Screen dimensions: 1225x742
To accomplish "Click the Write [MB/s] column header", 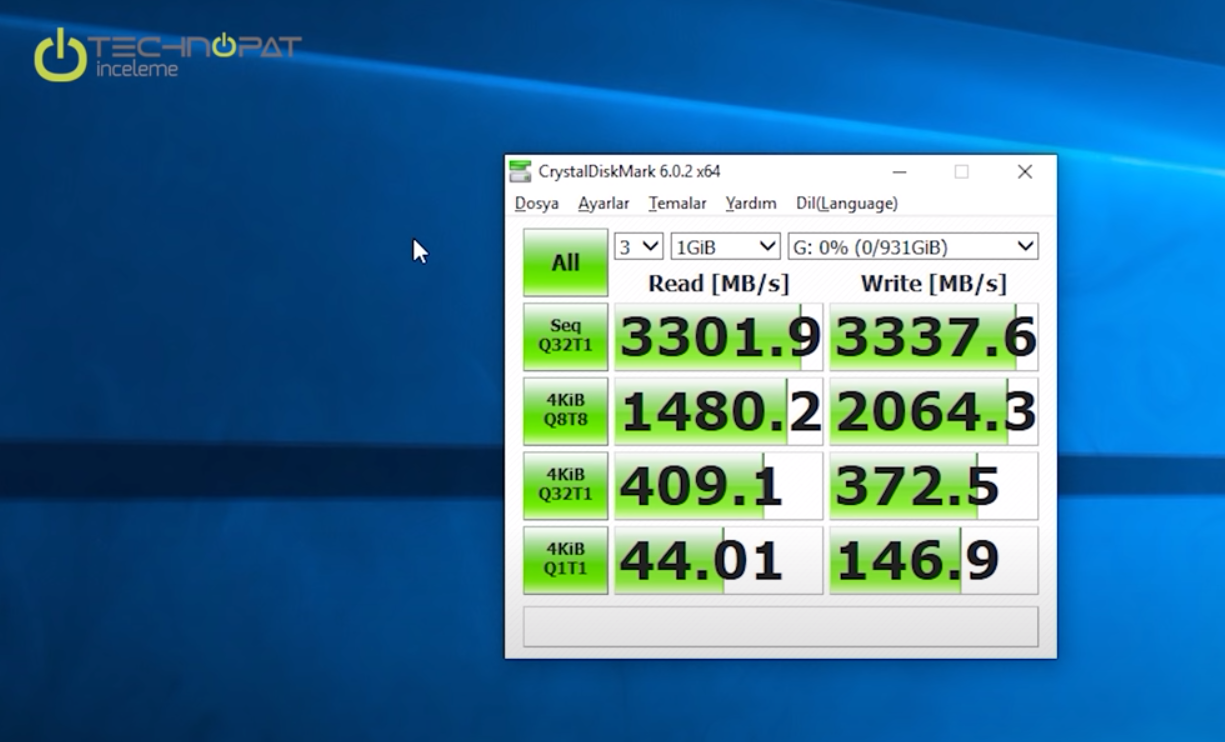I will (x=934, y=283).
